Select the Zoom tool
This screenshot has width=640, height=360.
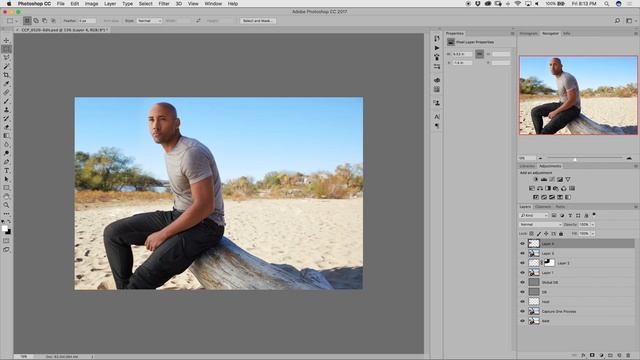pos(6,205)
